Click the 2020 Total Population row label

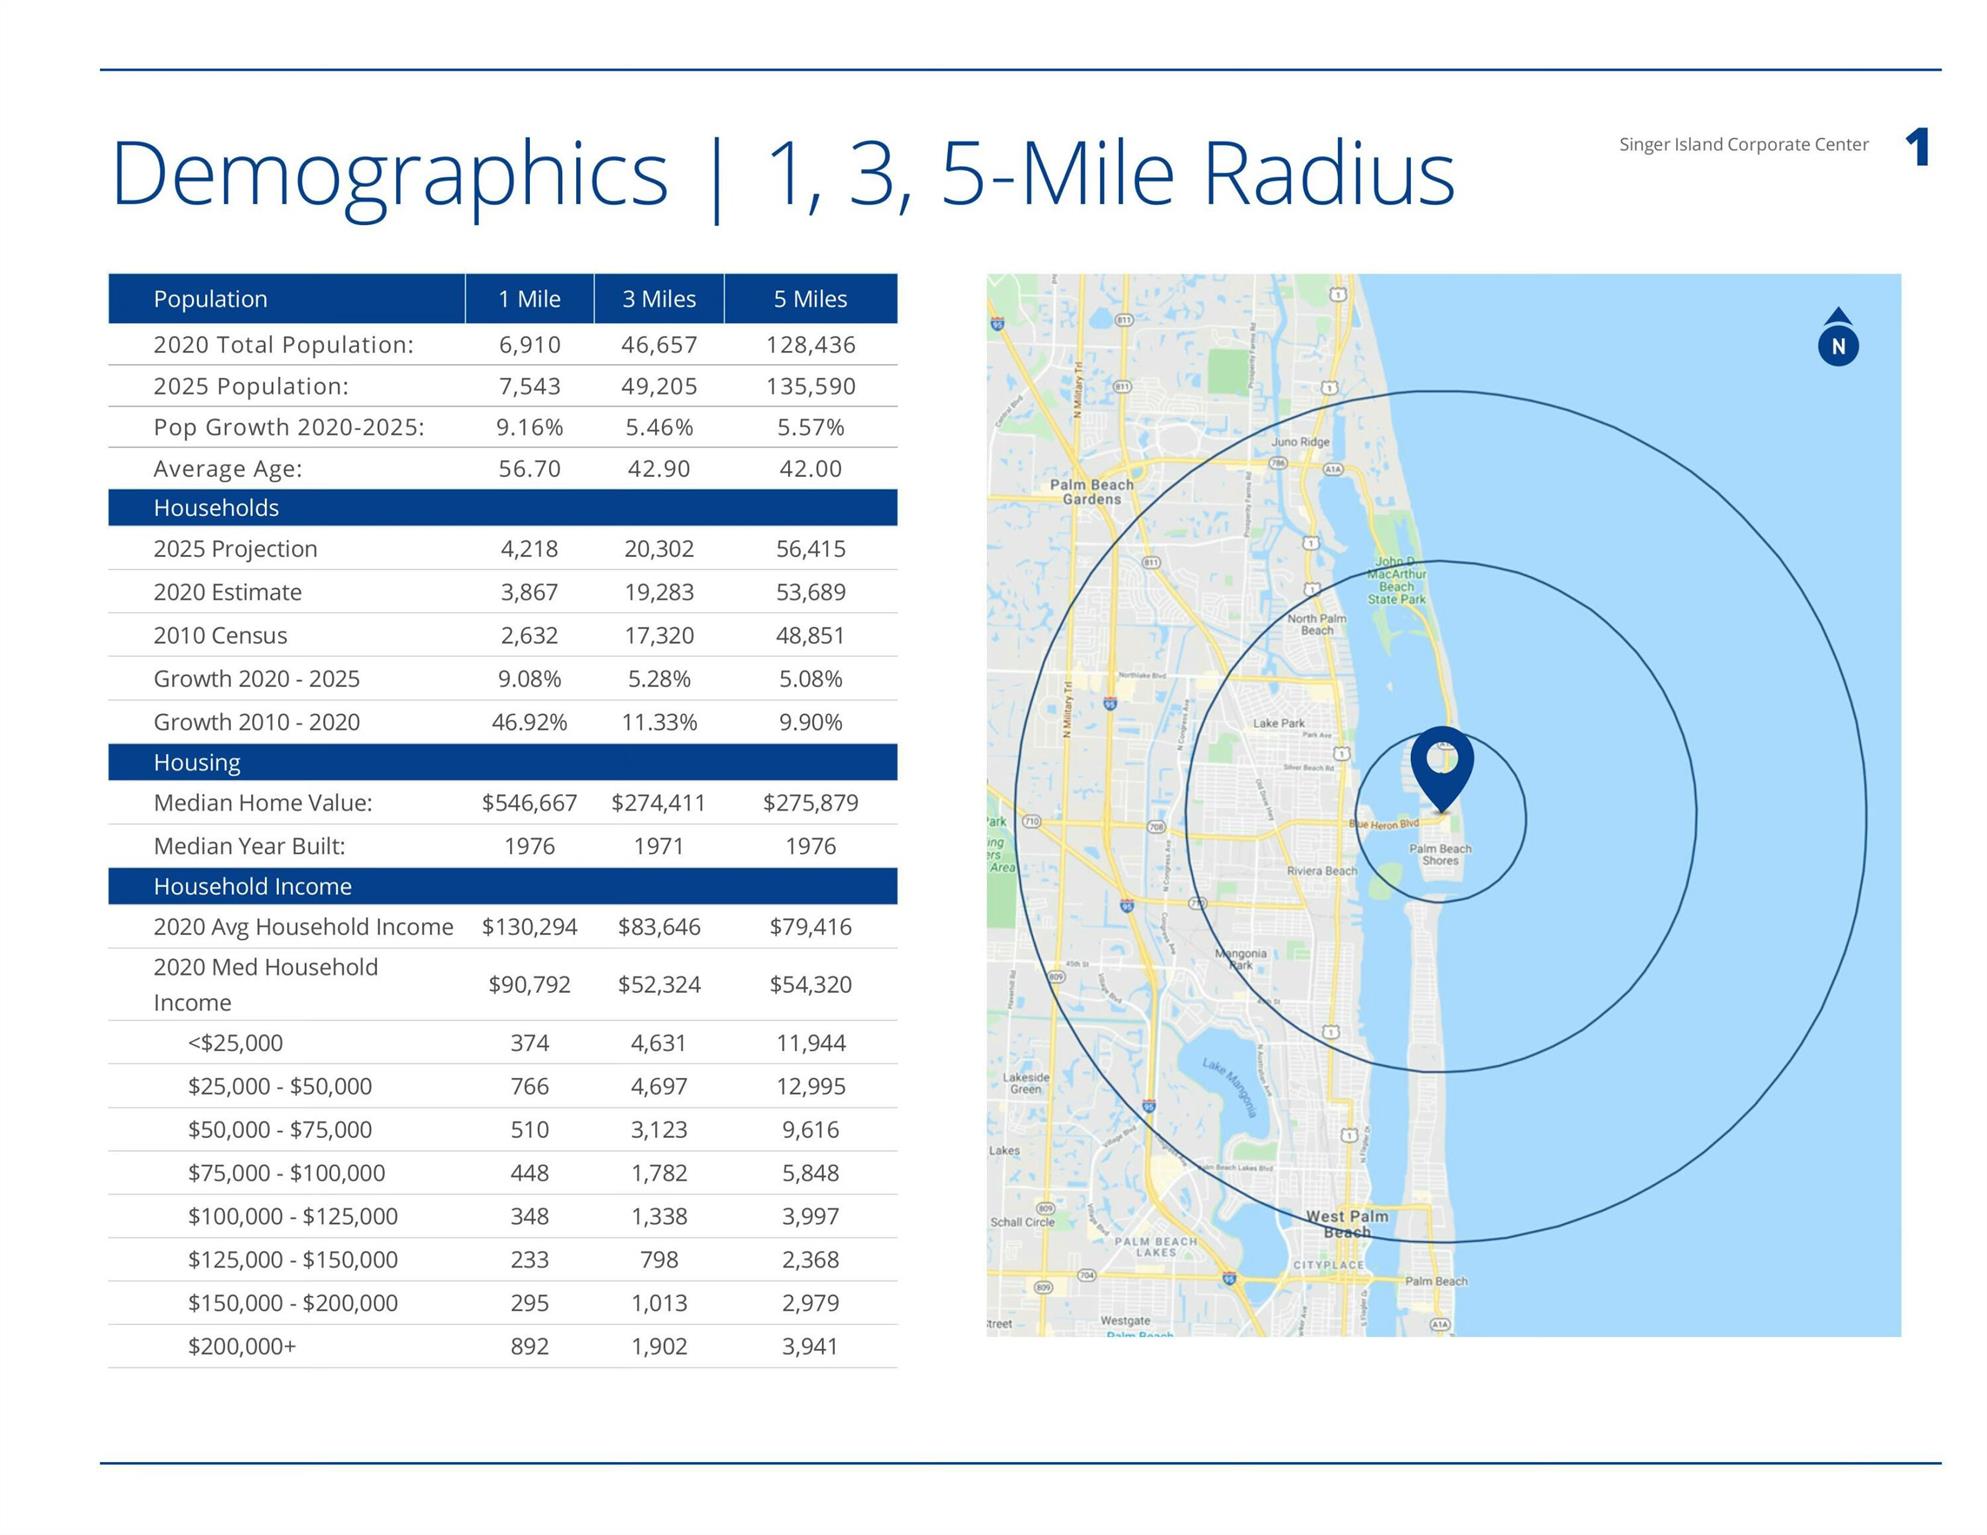click(283, 345)
